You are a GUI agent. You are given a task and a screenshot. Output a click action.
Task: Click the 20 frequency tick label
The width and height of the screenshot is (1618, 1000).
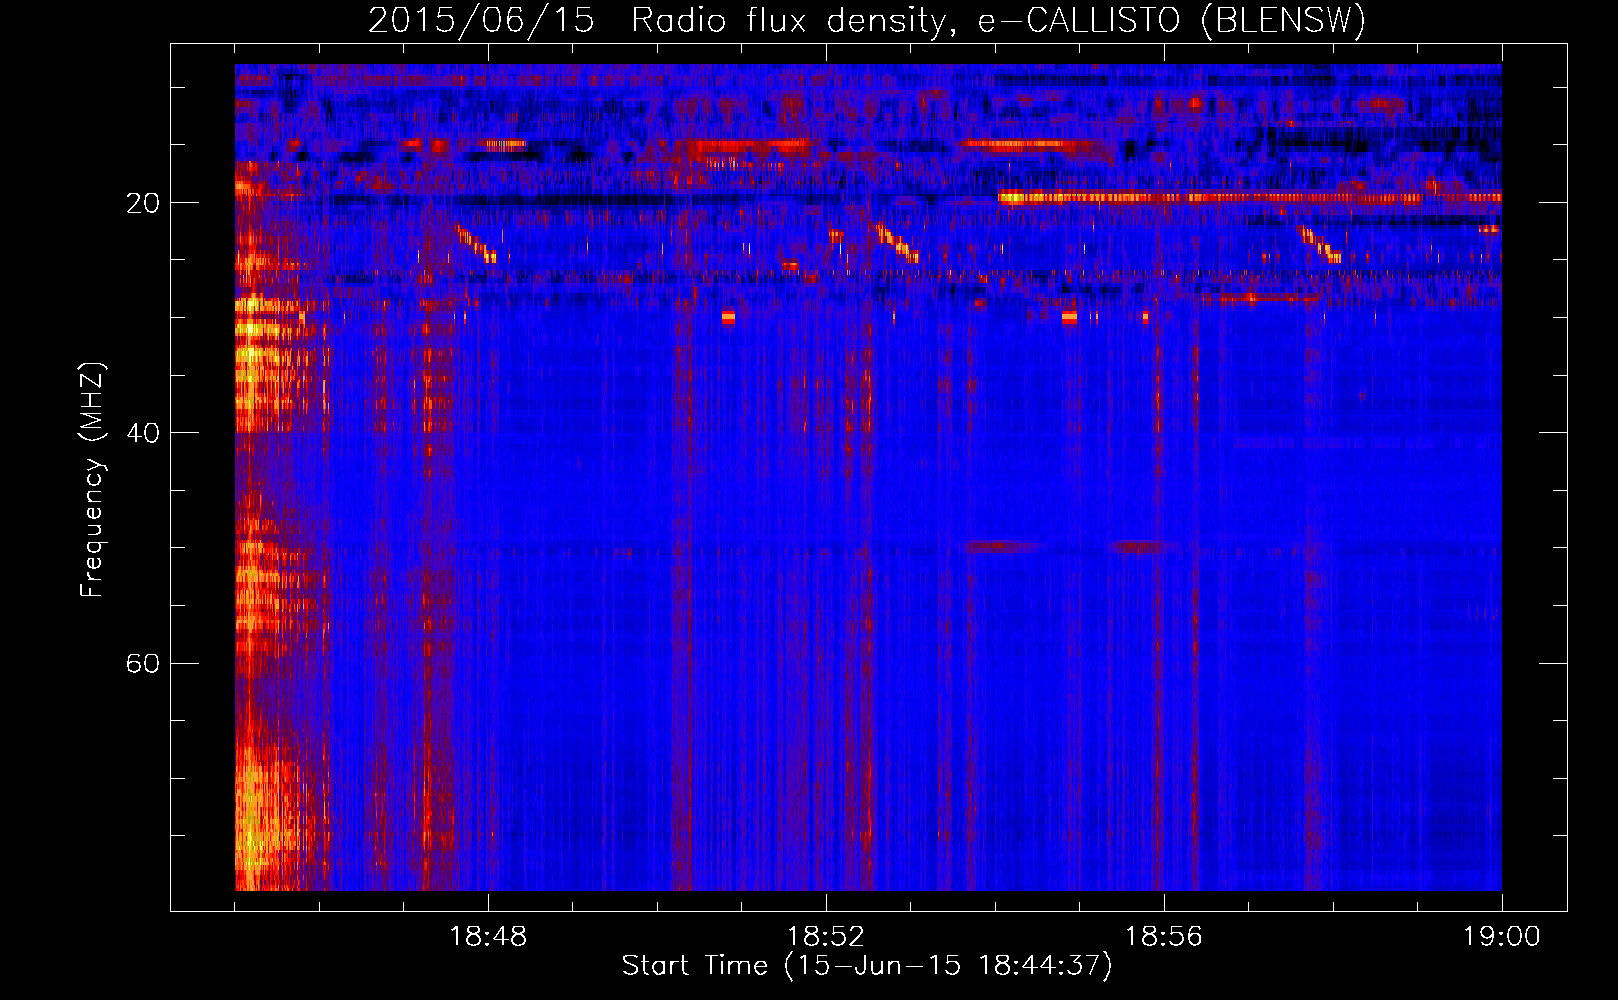click(x=142, y=203)
